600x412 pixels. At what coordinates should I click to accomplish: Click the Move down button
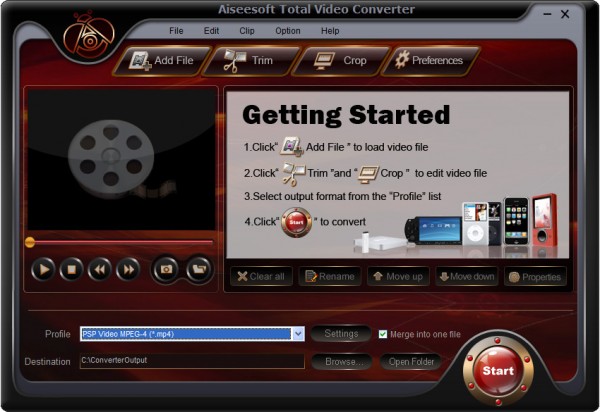coord(467,276)
